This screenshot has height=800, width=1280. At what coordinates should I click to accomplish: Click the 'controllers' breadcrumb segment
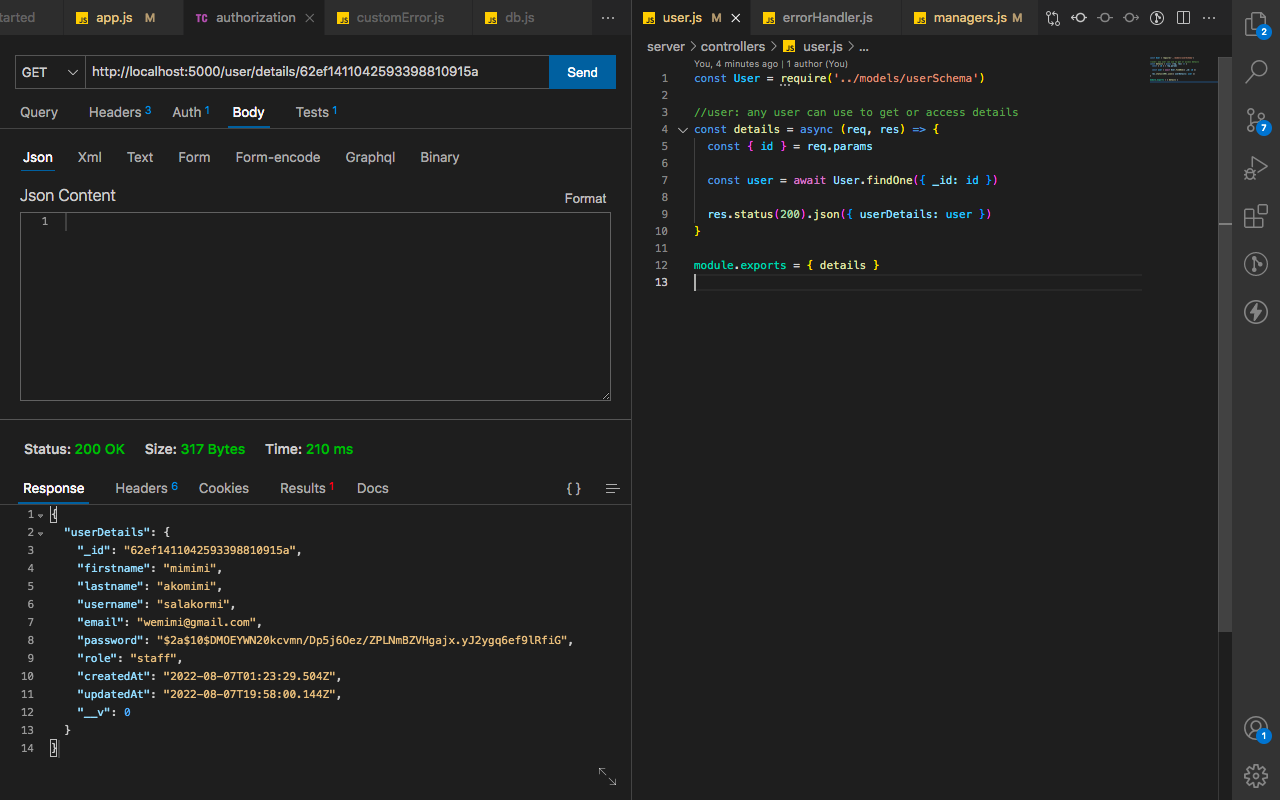[733, 47]
